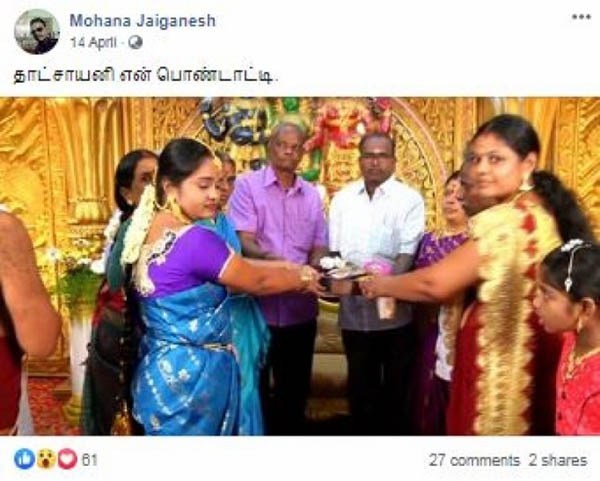Click the white flower vase in photo

(x=78, y=356)
